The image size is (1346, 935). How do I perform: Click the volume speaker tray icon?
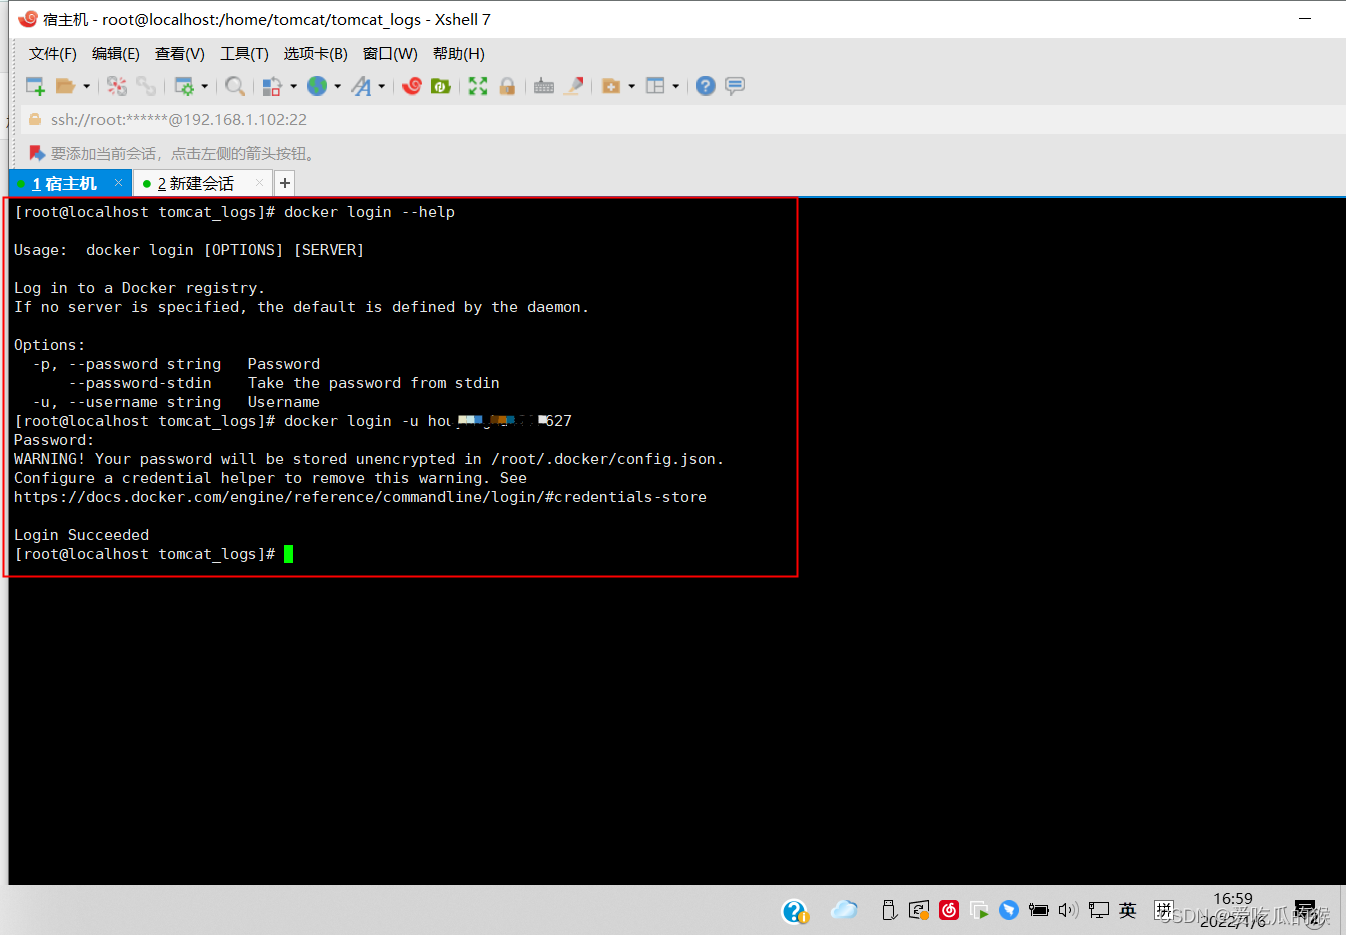tap(1068, 910)
